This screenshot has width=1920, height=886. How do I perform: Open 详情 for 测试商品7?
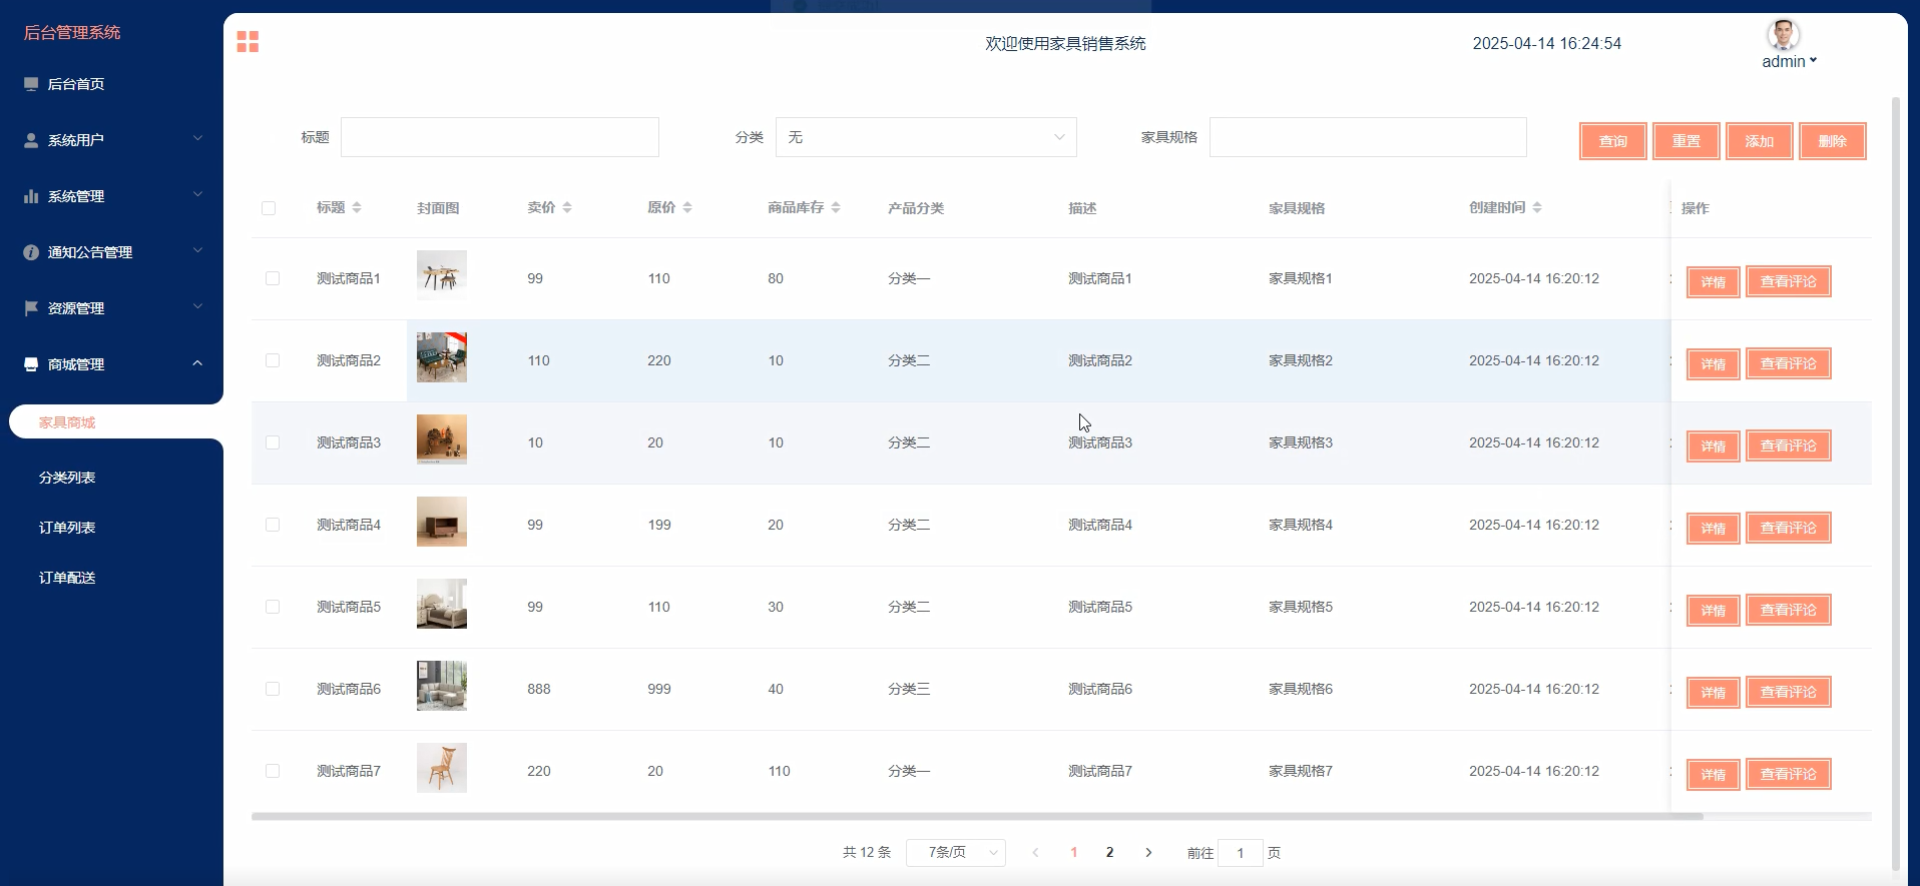pos(1713,774)
